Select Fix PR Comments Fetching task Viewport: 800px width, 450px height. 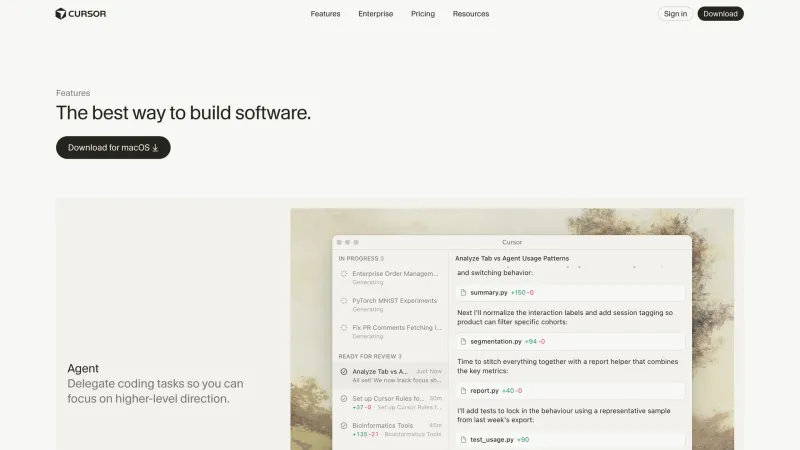(390, 332)
